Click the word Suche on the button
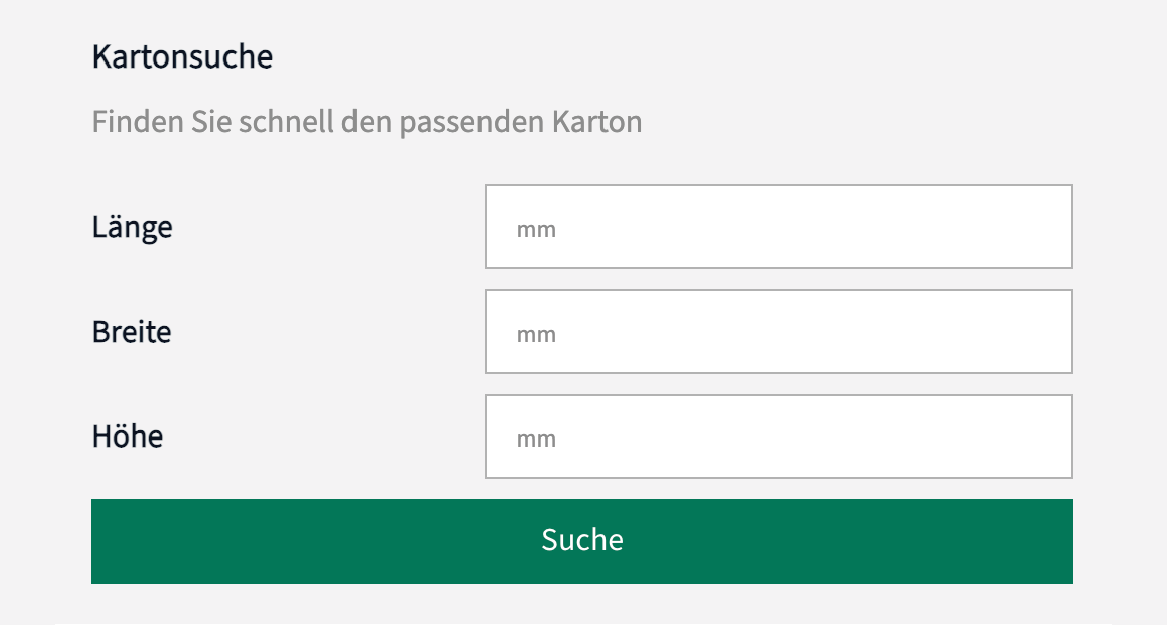The image size is (1167, 625). (x=582, y=540)
